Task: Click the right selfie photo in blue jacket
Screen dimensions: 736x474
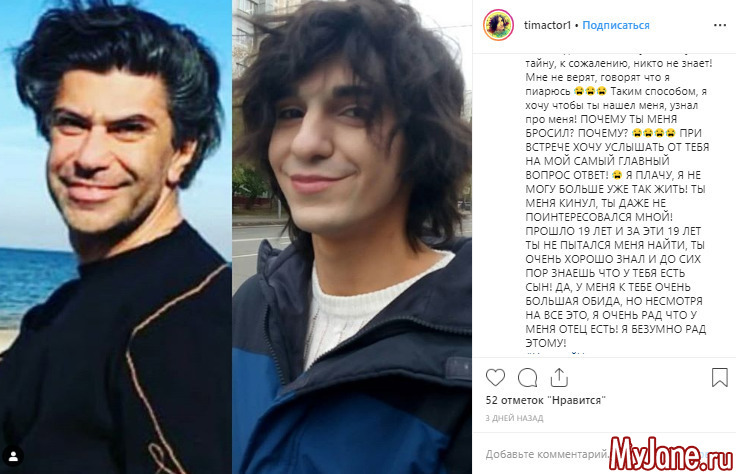Action: (352, 237)
